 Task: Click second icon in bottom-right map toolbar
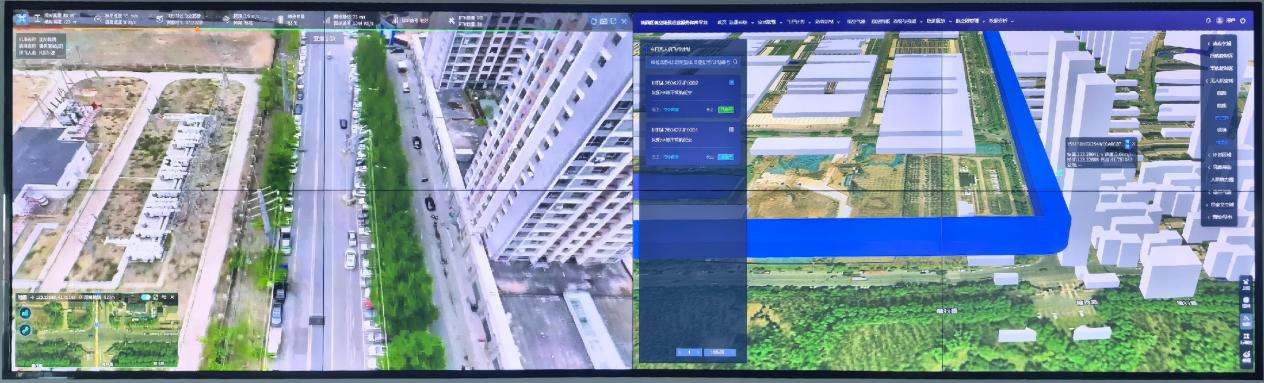click(1246, 302)
